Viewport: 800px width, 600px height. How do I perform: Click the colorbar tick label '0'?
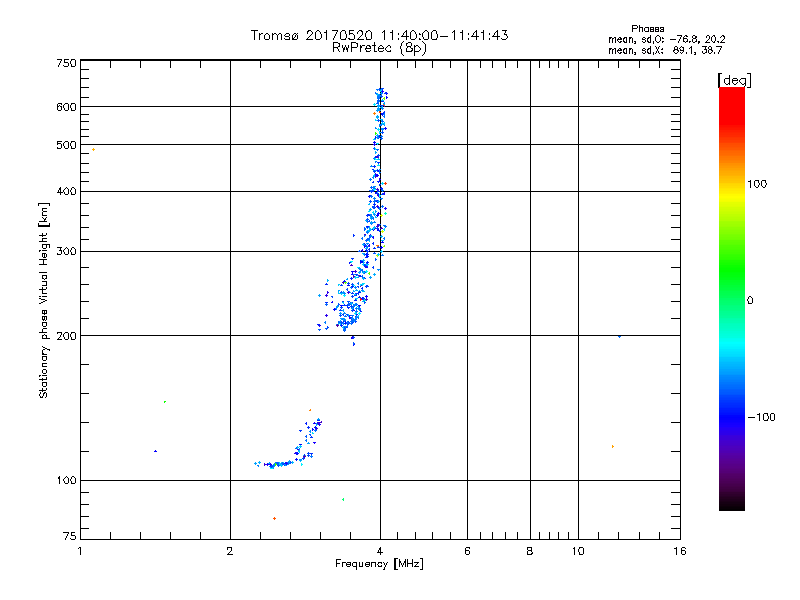pos(749,301)
